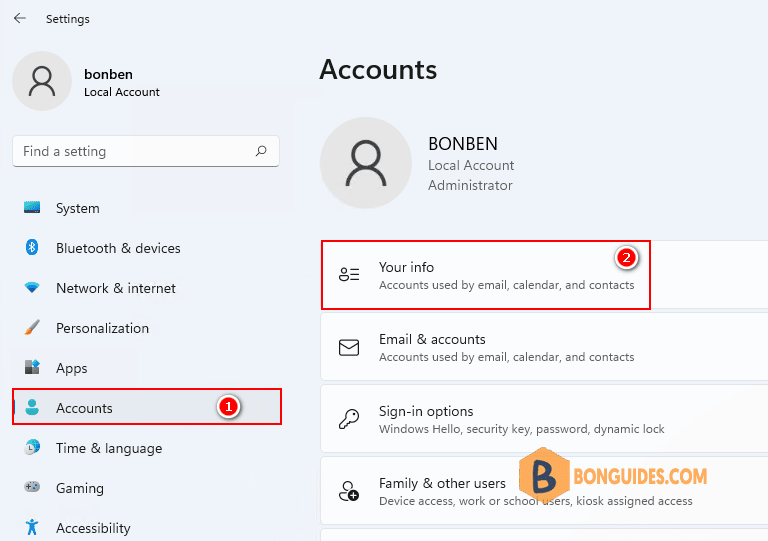Click the Network & internet wifi icon
Image resolution: width=768 pixels, height=541 pixels.
pyautogui.click(x=32, y=288)
